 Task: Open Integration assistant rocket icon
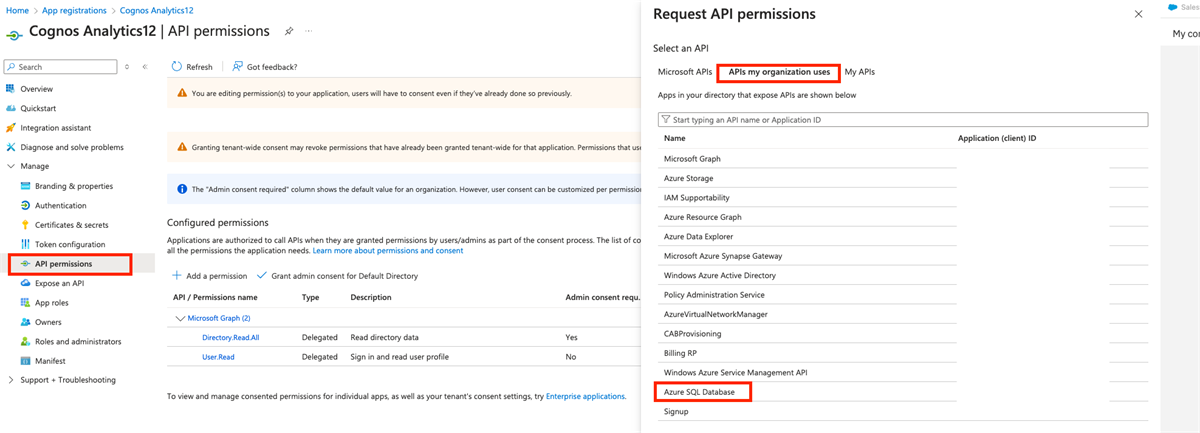pos(11,128)
